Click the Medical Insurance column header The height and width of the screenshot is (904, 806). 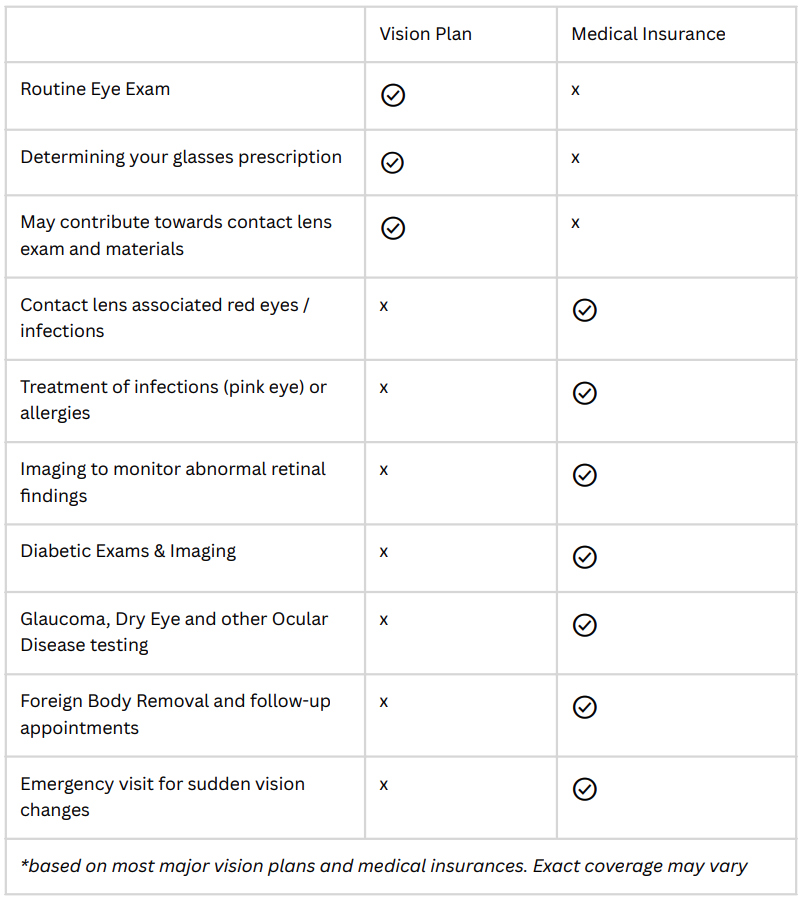pos(648,34)
